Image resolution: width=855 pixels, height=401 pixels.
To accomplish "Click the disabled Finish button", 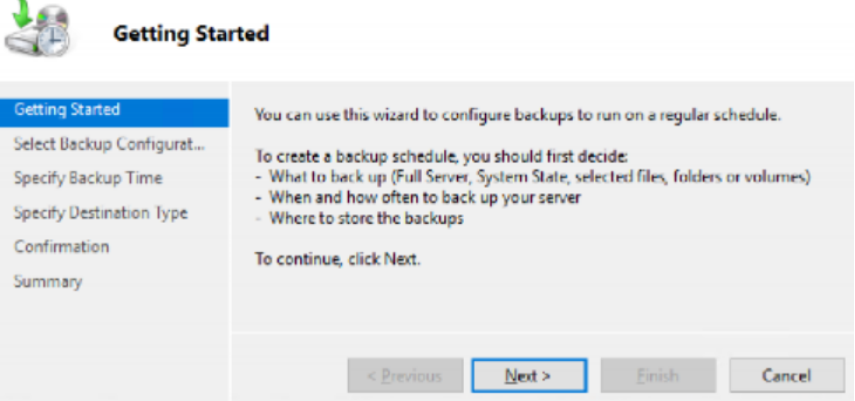I will (658, 375).
